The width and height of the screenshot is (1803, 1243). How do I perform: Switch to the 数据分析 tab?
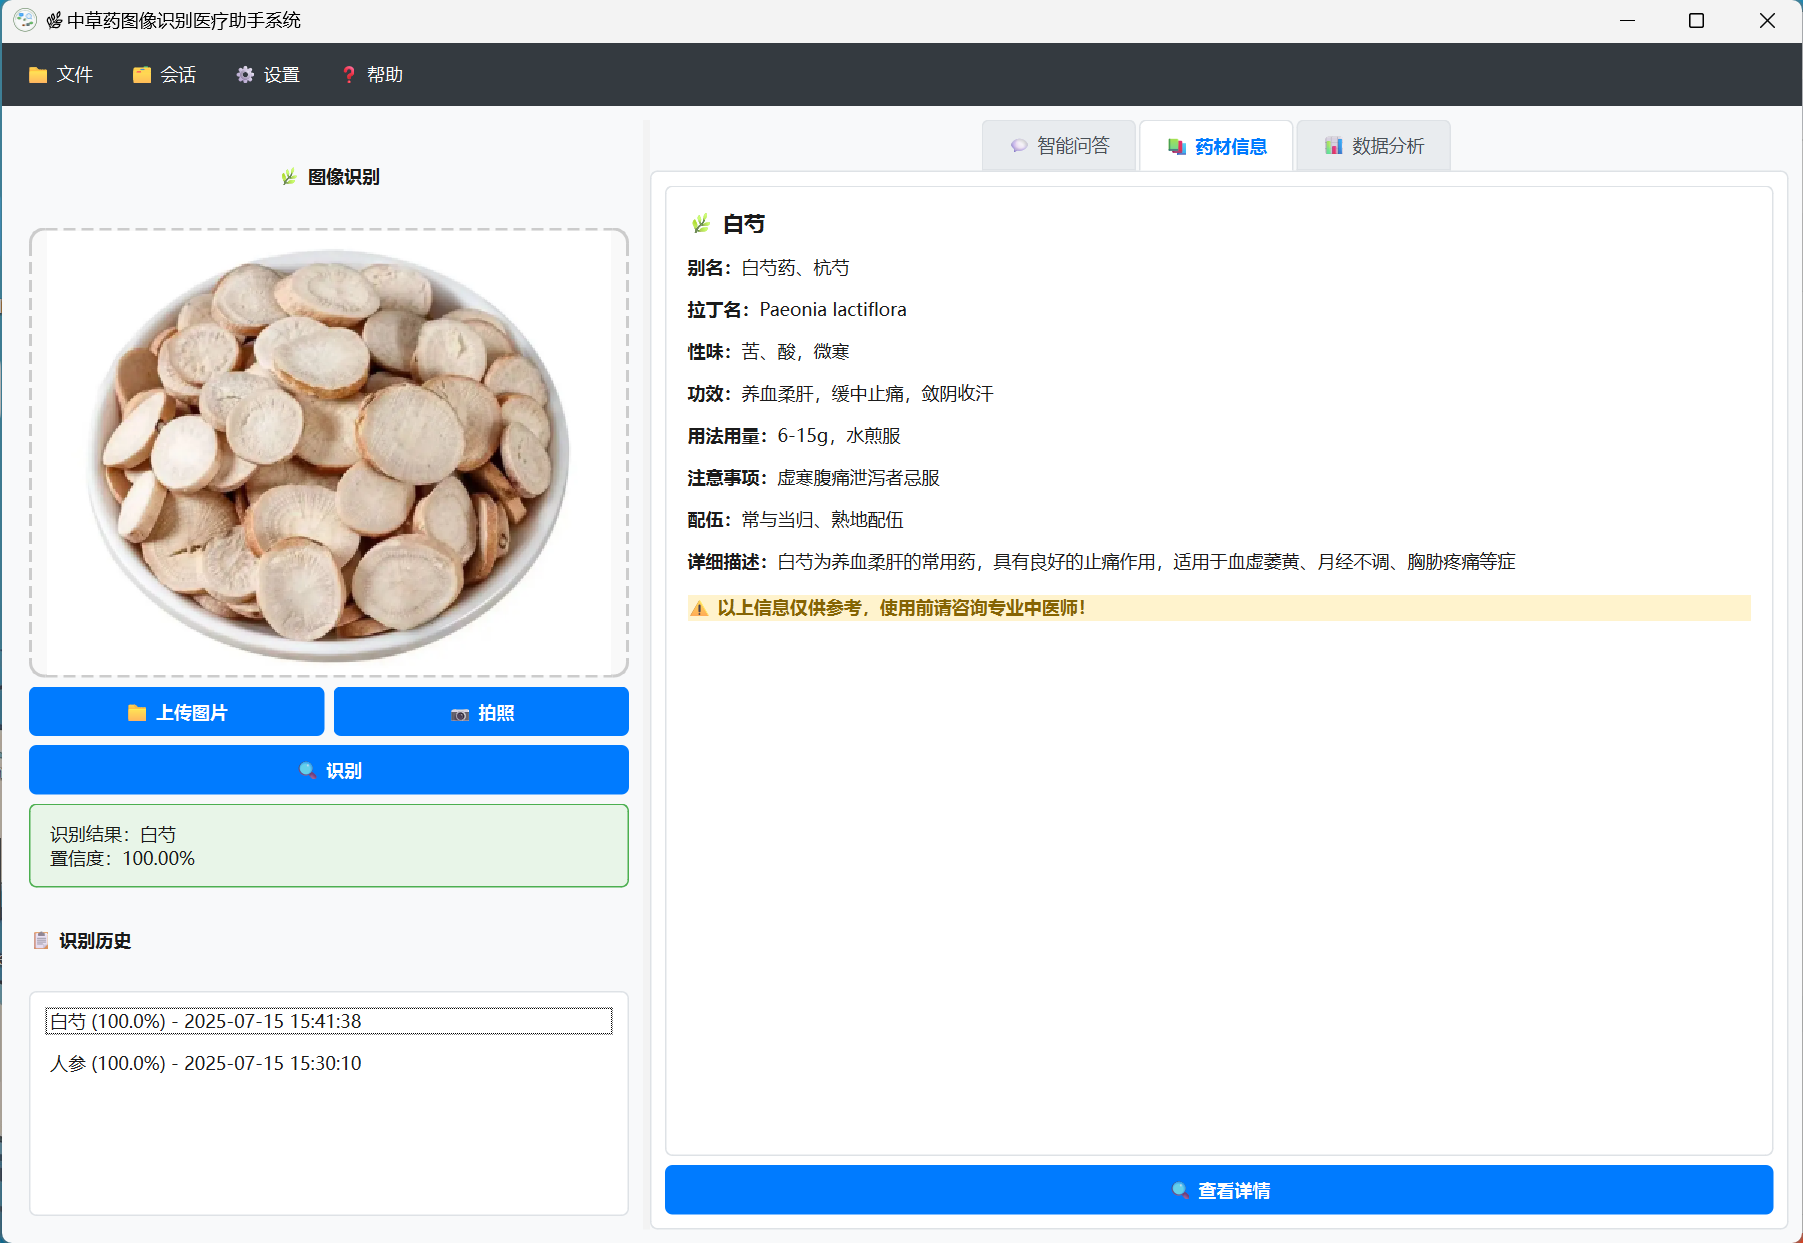pyautogui.click(x=1373, y=146)
